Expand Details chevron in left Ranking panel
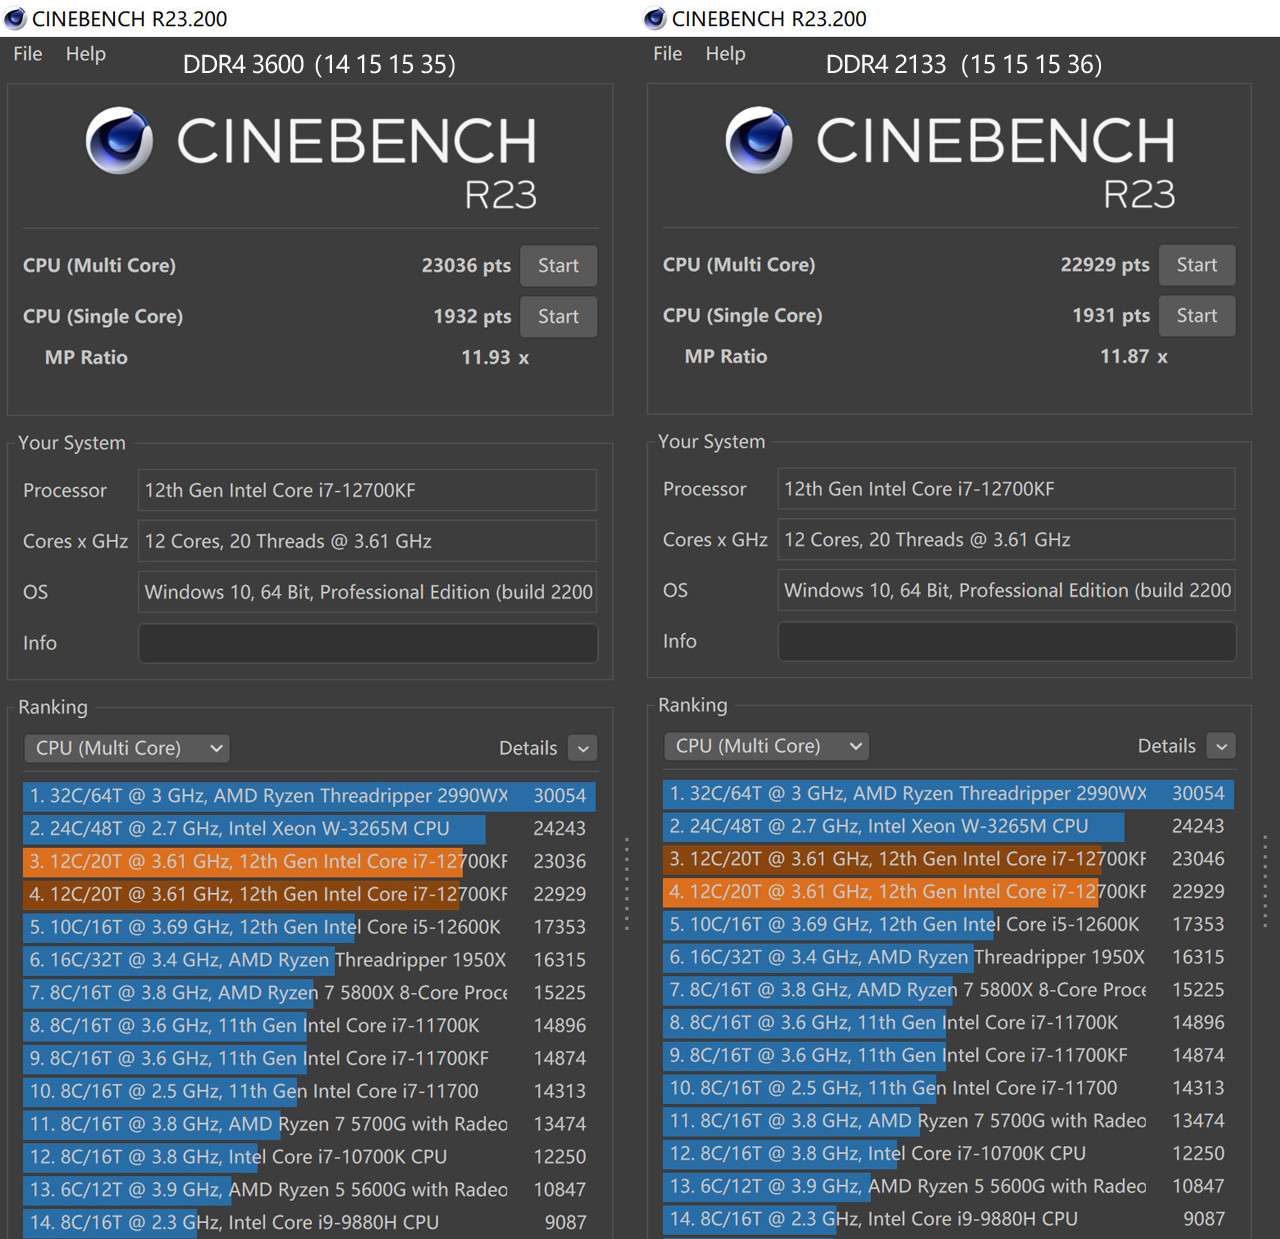Screen dimensions: 1280x1239 583,748
